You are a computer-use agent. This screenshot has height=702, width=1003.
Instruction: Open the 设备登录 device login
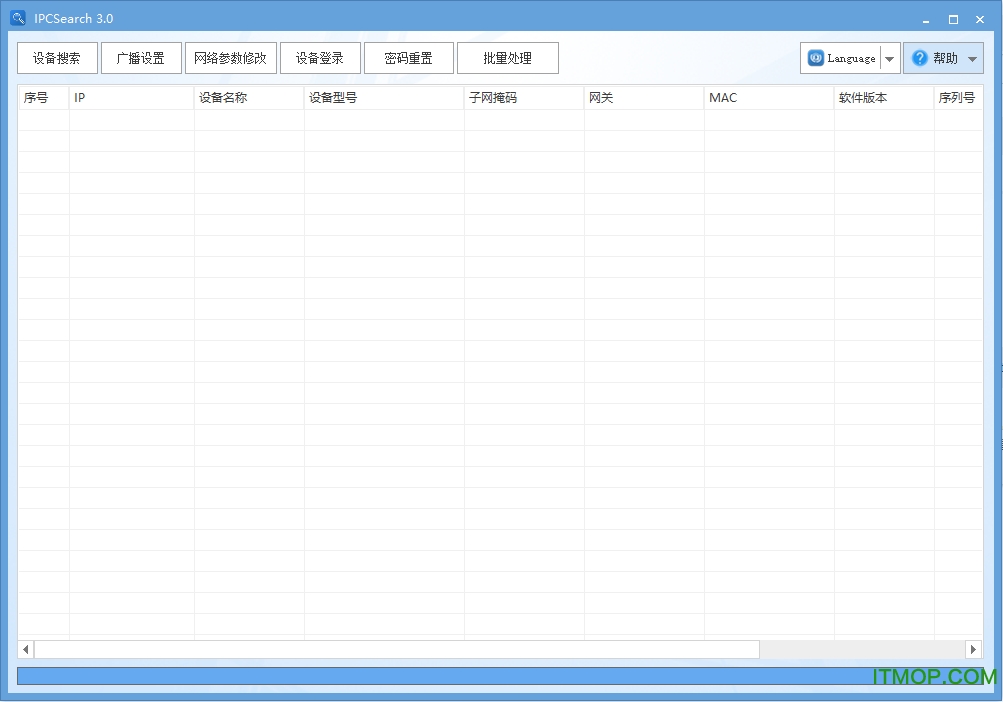pyautogui.click(x=320, y=58)
